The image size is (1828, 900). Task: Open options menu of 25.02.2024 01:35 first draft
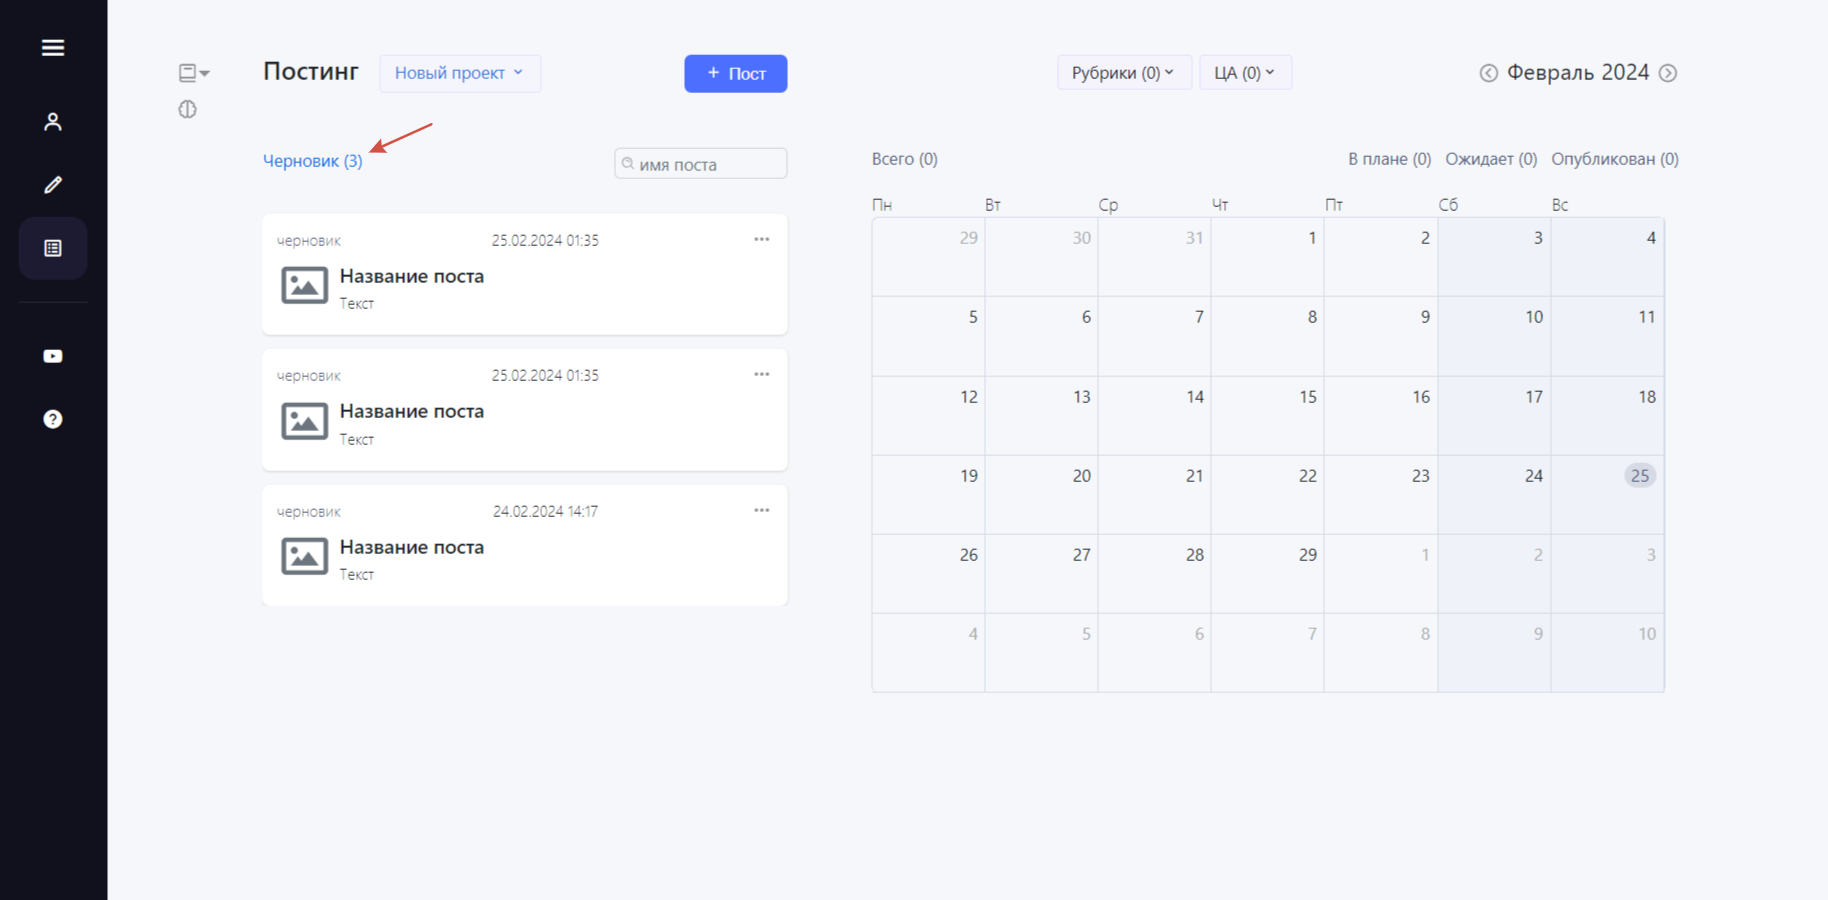pos(762,239)
